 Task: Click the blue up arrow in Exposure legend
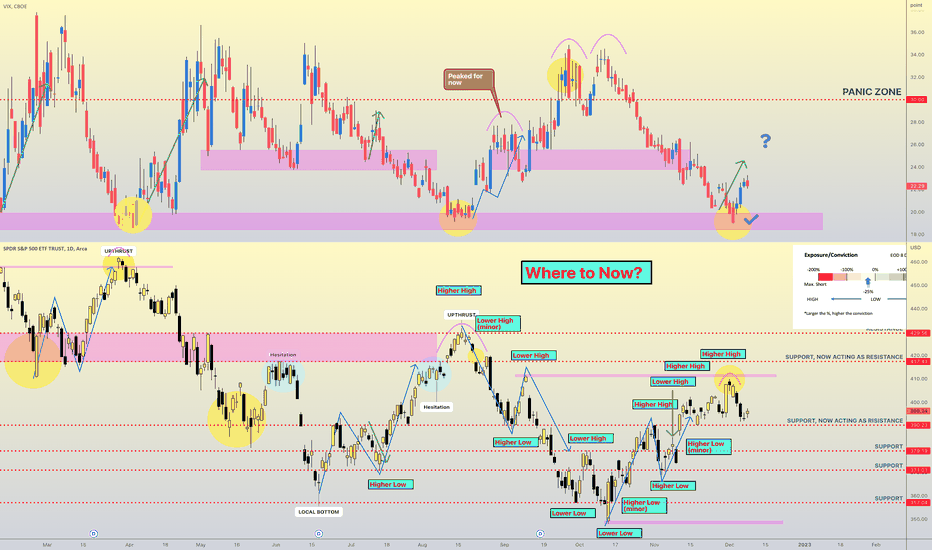pyautogui.click(x=868, y=282)
